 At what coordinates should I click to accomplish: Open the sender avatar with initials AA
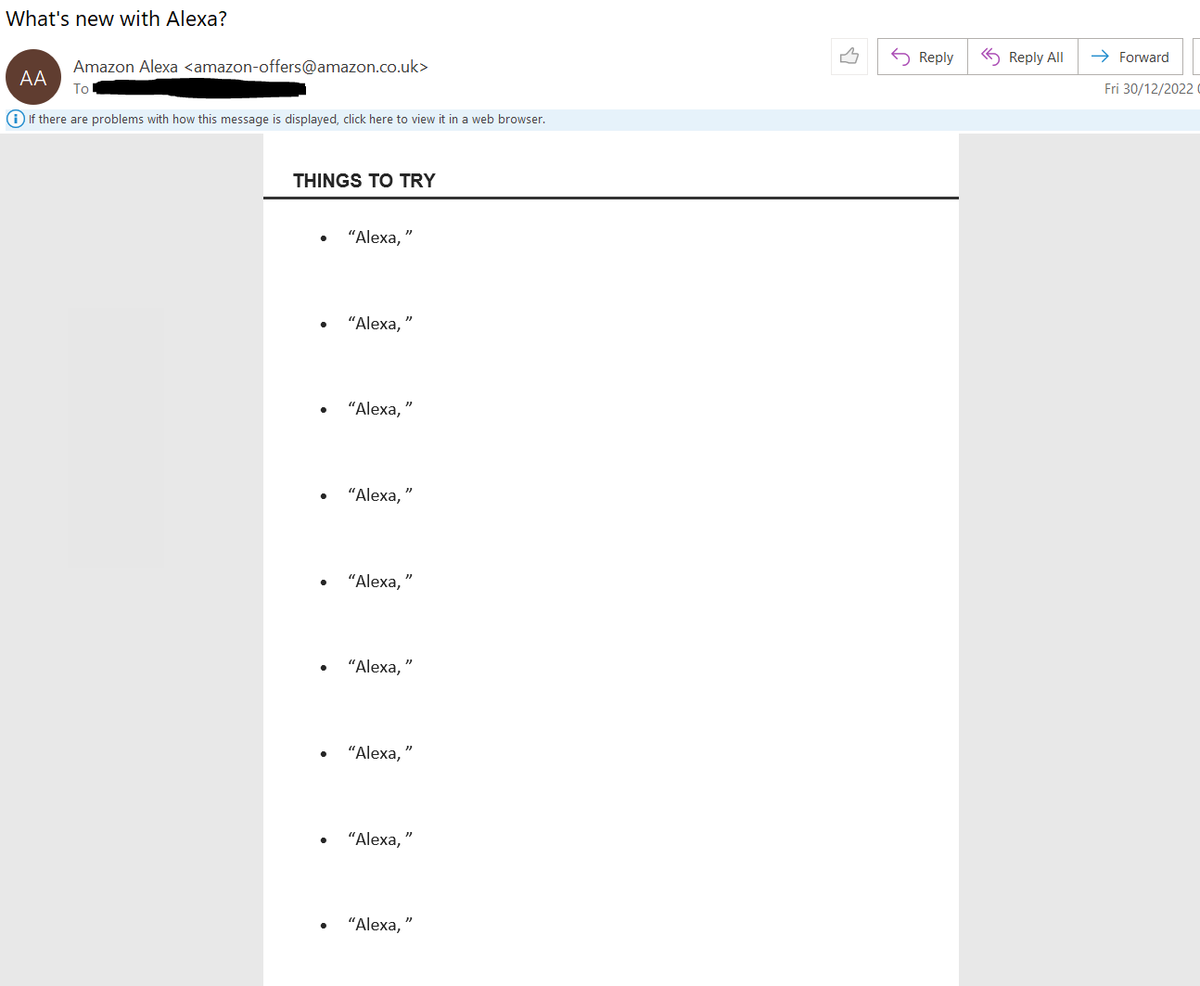click(x=34, y=77)
